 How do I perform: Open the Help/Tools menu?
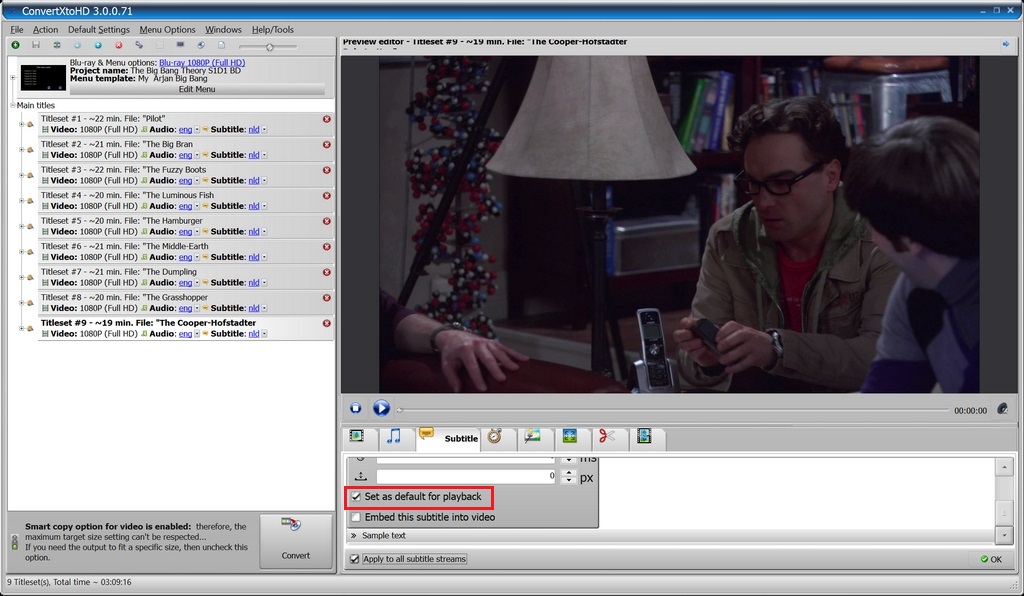[x=273, y=29]
